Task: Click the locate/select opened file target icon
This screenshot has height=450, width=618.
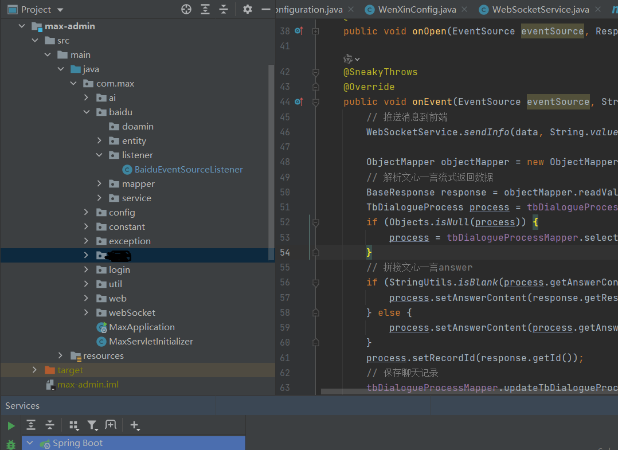Action: coord(186,9)
